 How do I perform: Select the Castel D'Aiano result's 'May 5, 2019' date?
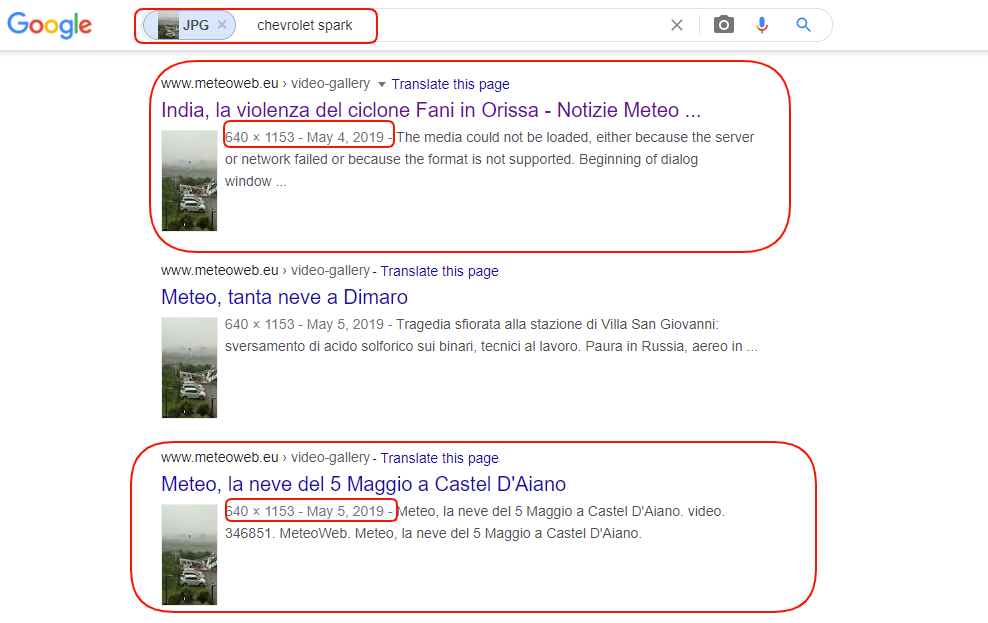345,512
